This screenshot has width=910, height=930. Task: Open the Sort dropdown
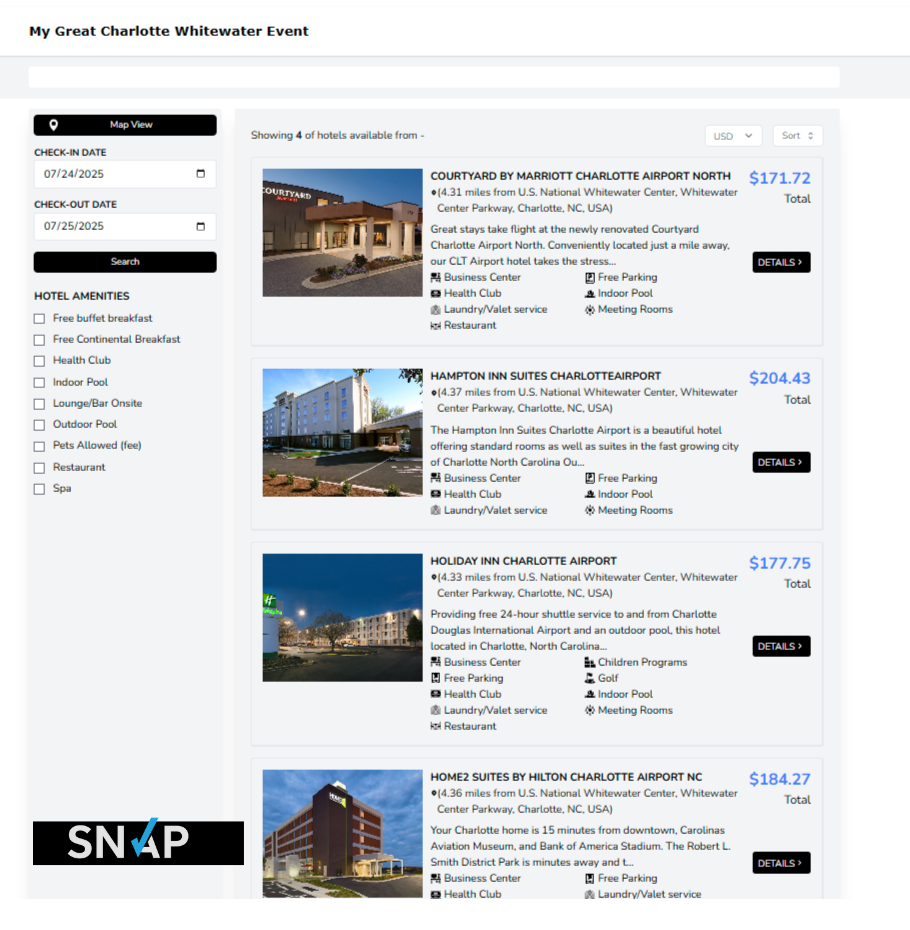coord(798,136)
